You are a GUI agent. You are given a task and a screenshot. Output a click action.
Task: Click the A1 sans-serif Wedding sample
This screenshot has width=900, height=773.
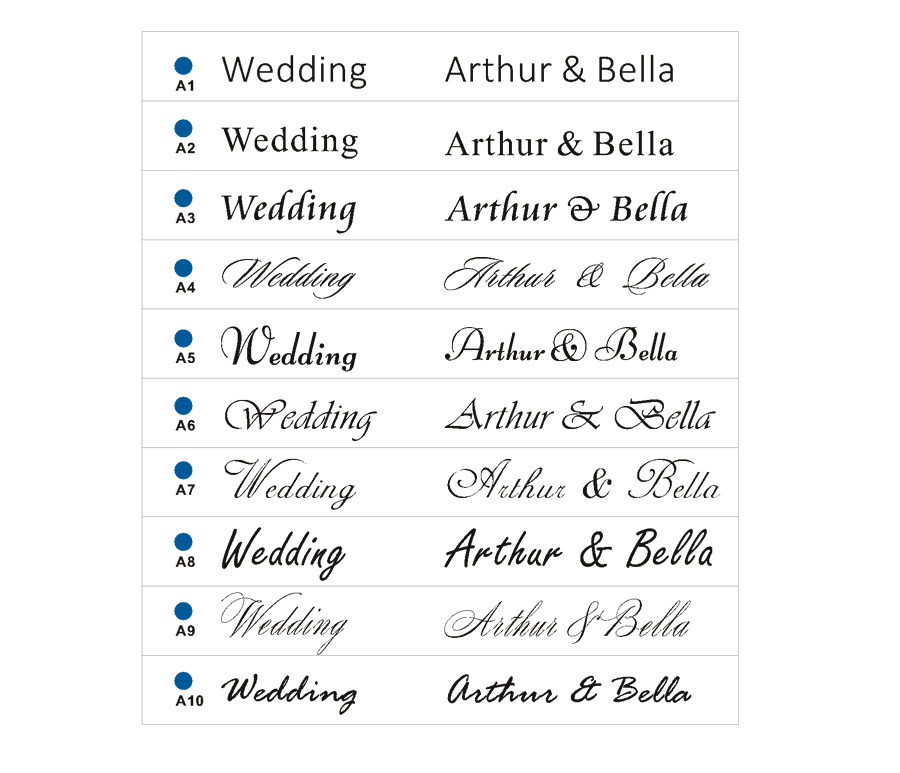point(294,71)
